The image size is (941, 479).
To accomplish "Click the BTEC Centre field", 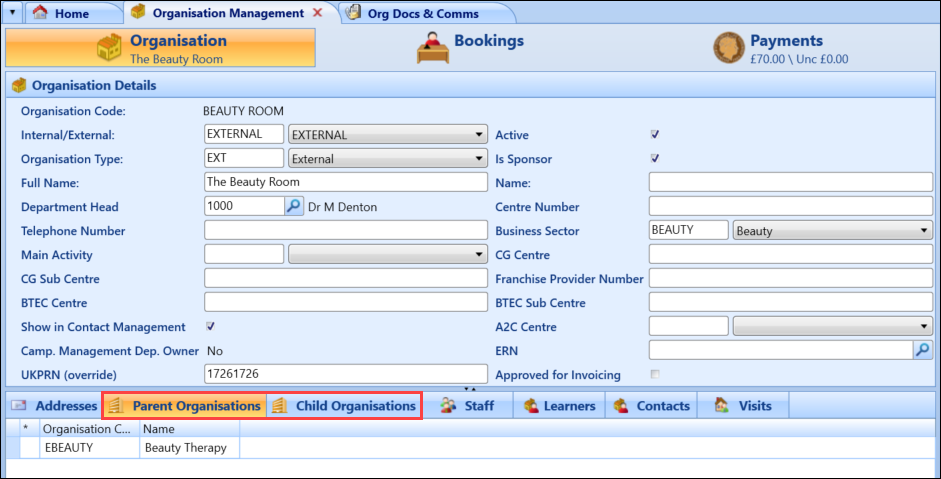I will point(346,302).
